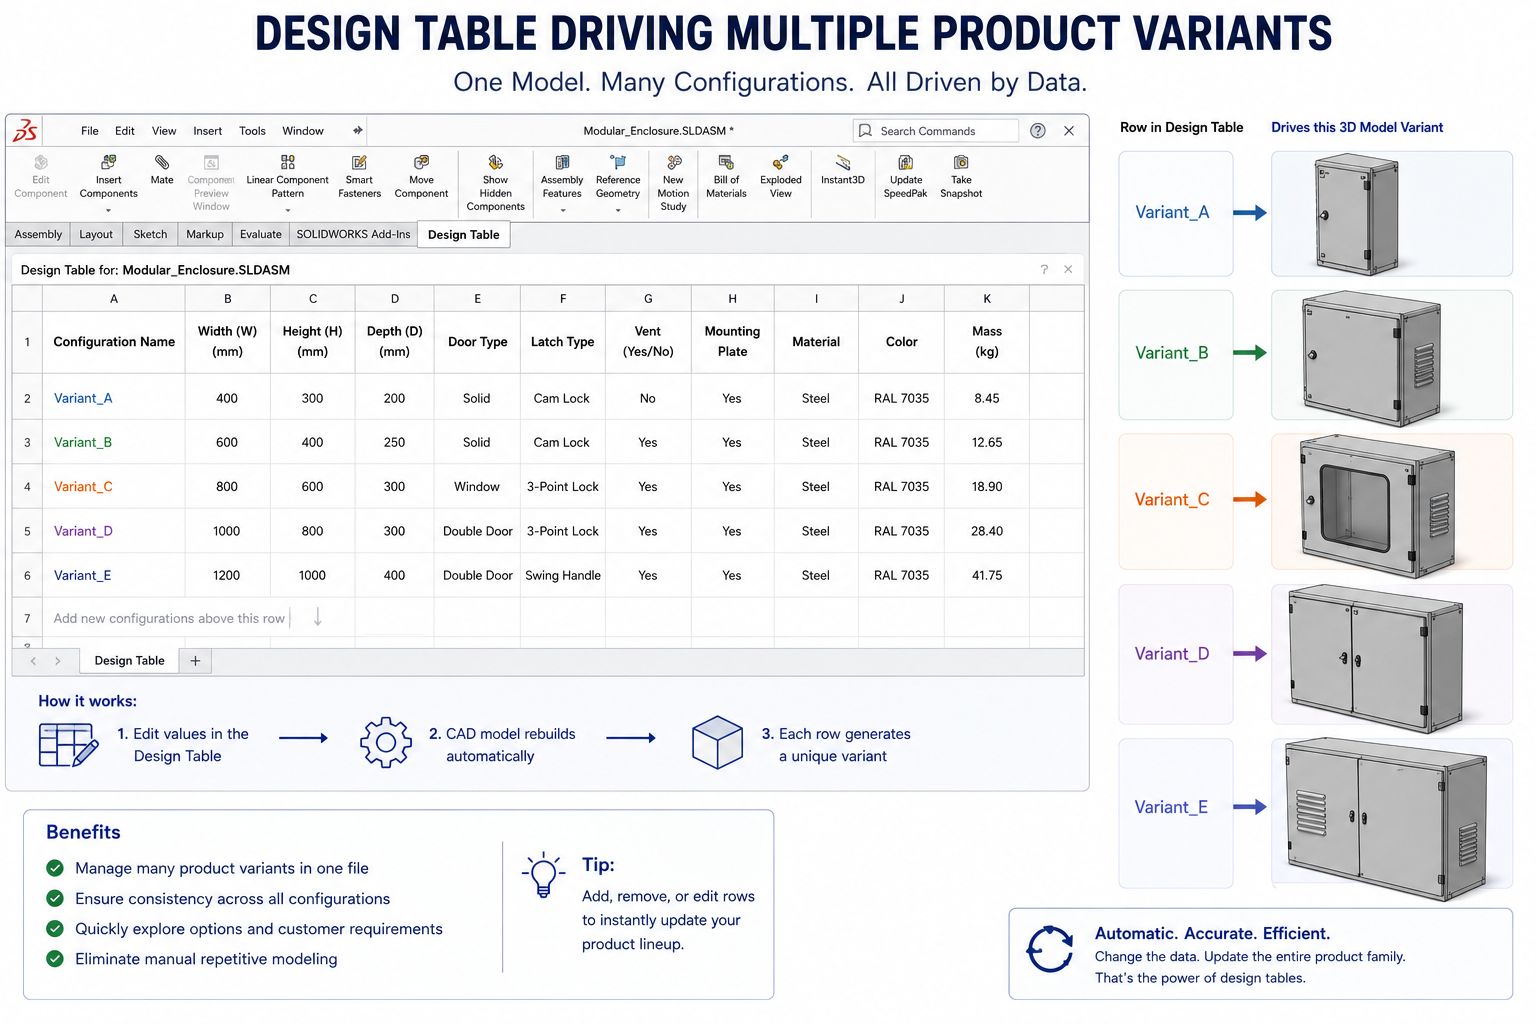
Task: Expand Reference Geometry dropdown arrow
Action: [x=618, y=210]
